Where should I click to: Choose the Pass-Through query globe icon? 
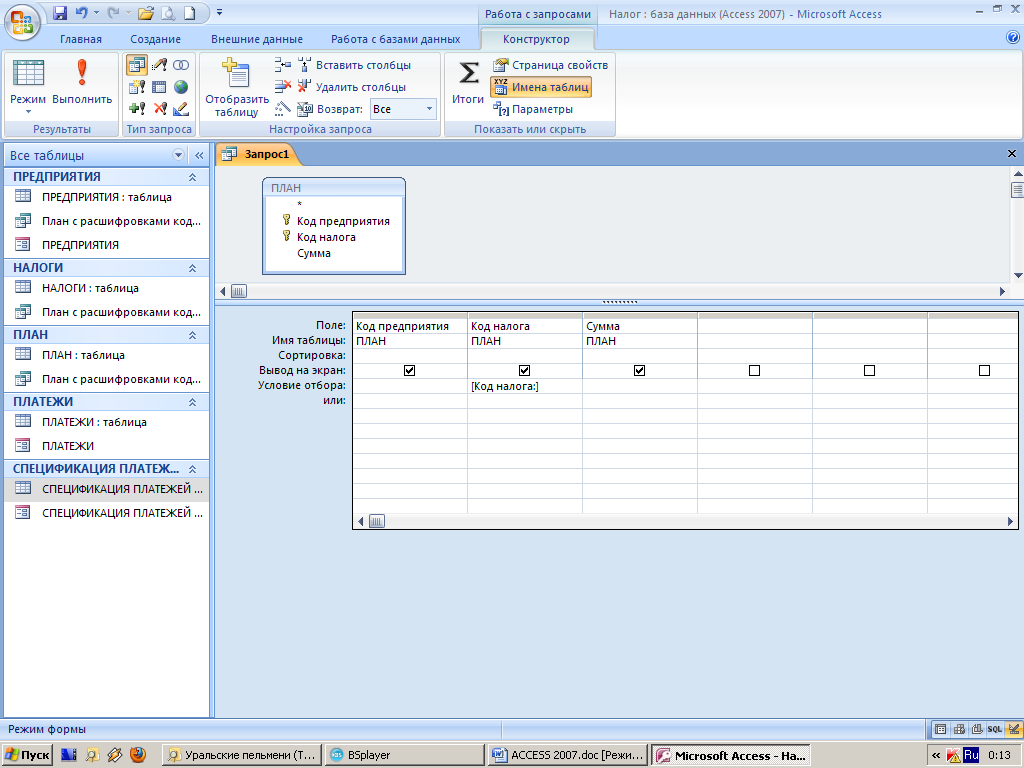(x=181, y=87)
